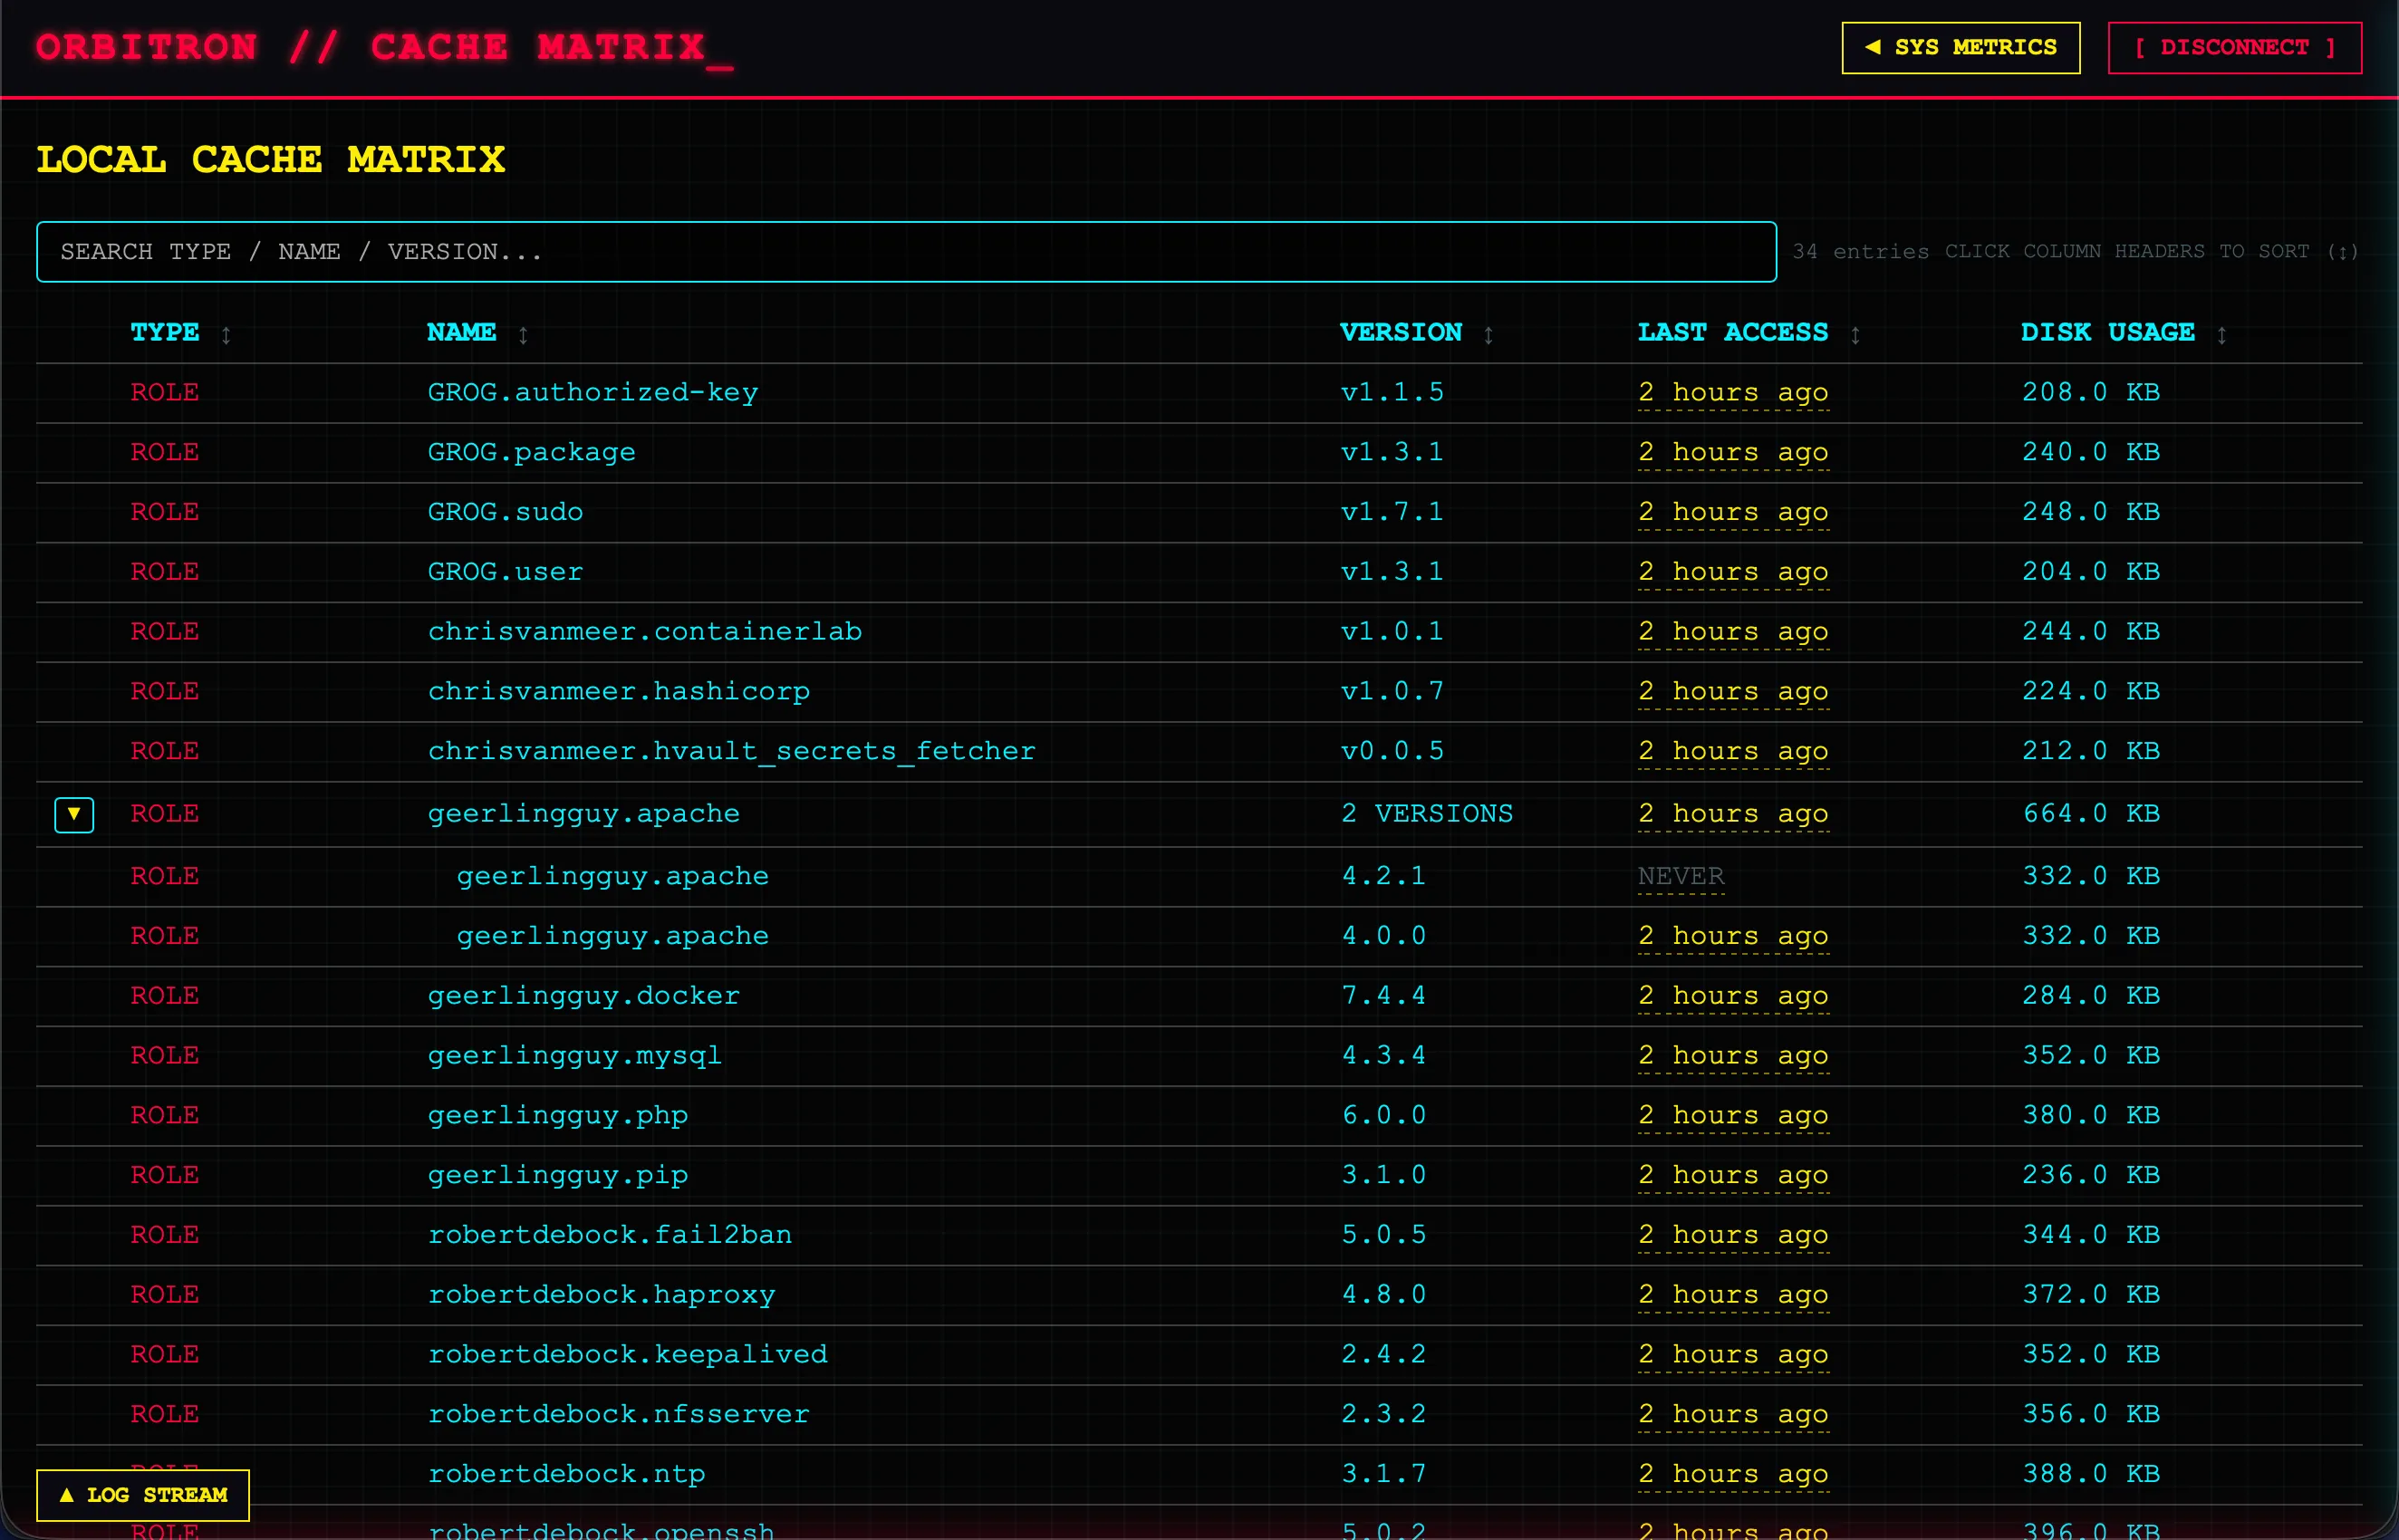
Task: Click version 5.0.5 of robertdebock.fail2ban
Action: [x=1383, y=1235]
